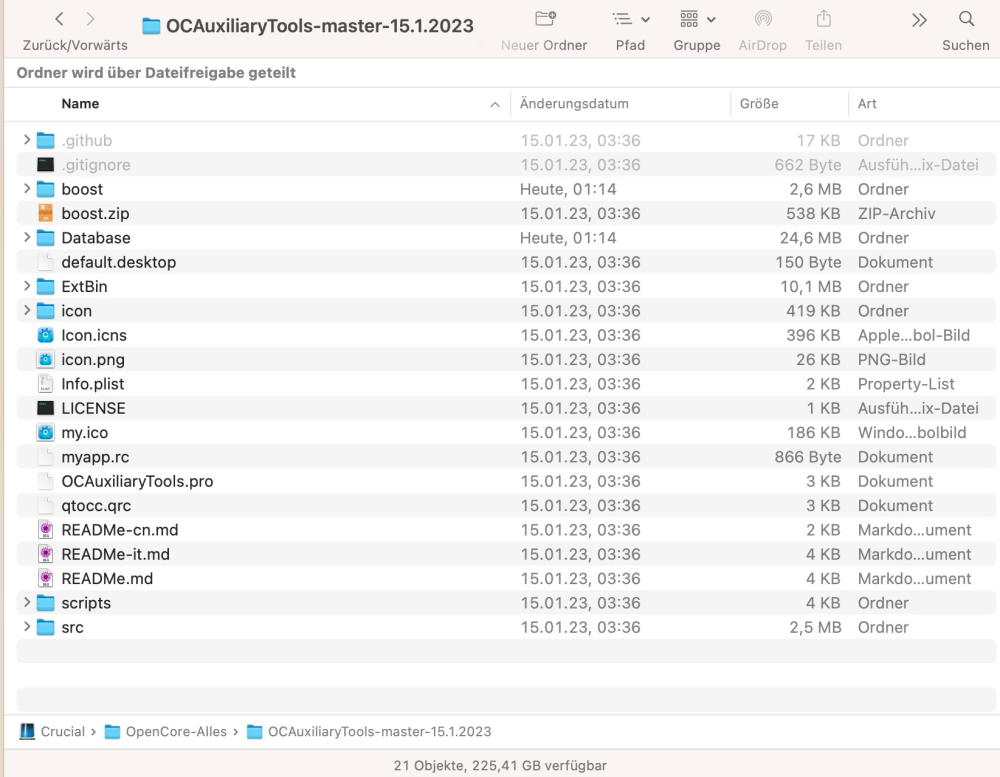Go back to the previous folder

59,19
